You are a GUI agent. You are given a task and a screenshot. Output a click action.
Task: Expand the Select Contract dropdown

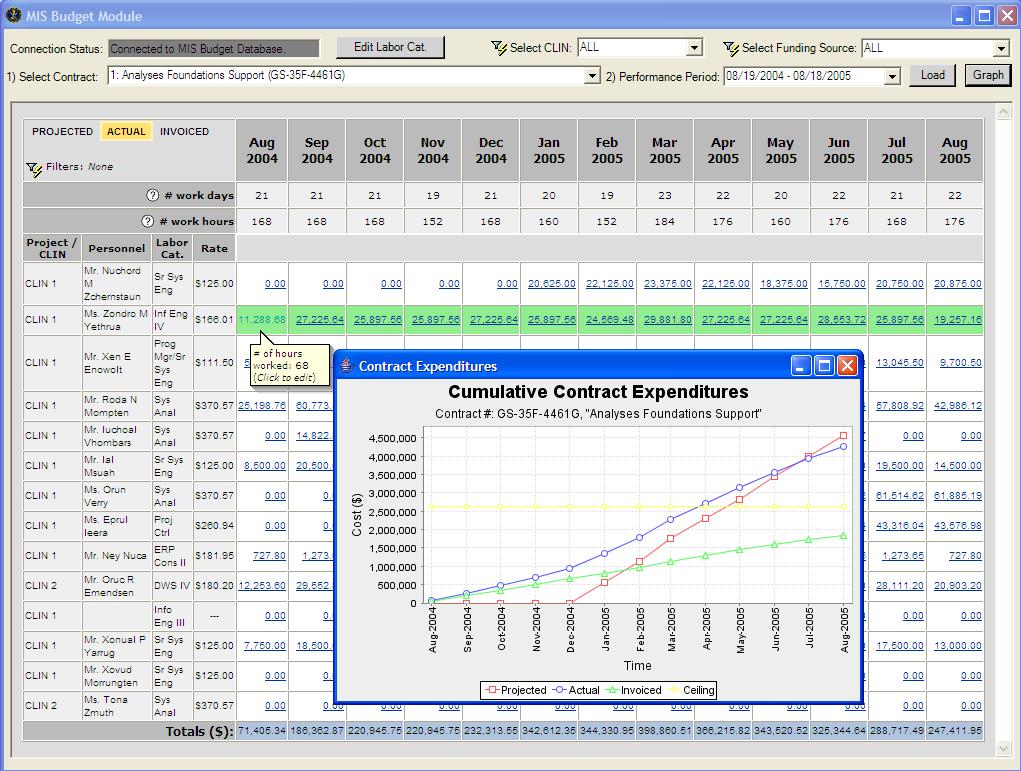coord(591,76)
